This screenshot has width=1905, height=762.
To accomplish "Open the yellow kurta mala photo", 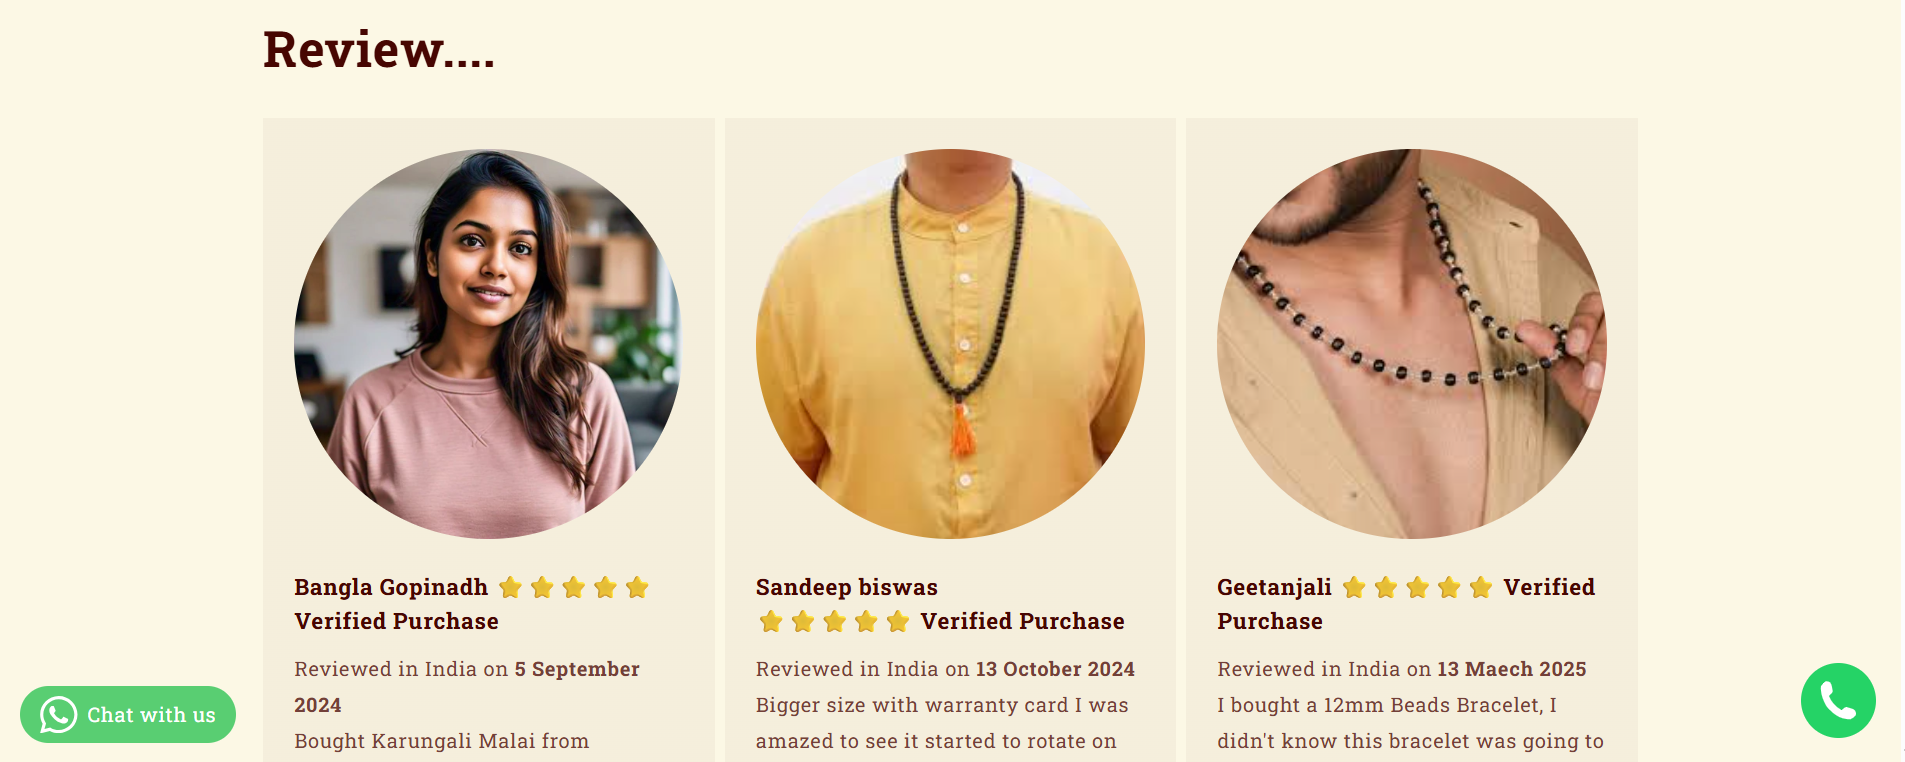I will (x=950, y=344).
